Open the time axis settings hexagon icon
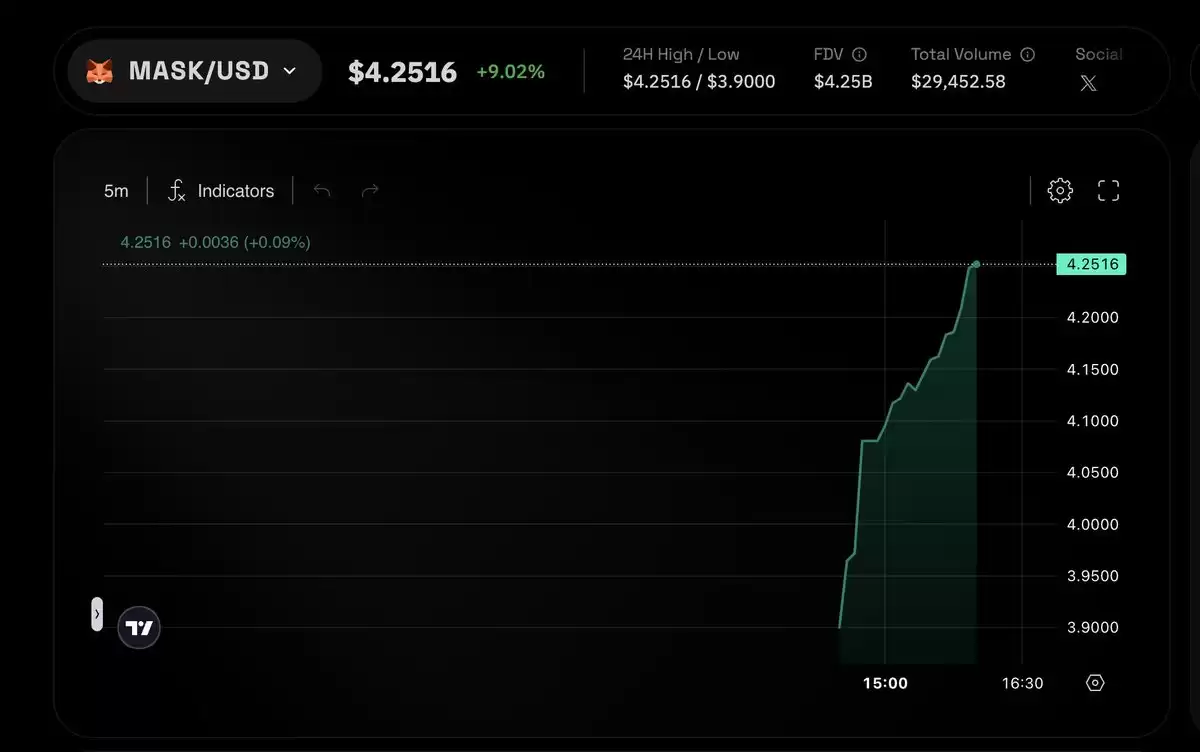Viewport: 1200px width, 752px height. click(1095, 683)
